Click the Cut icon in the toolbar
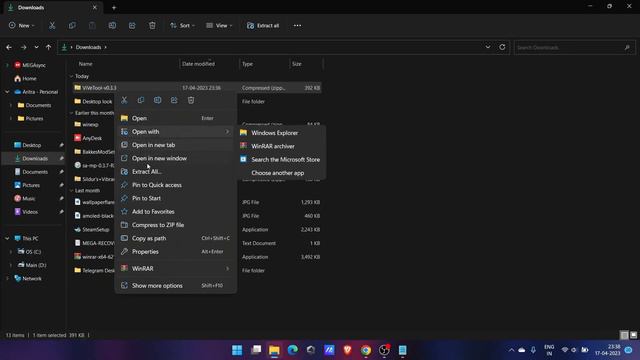640x360 pixels. [x=52, y=25]
